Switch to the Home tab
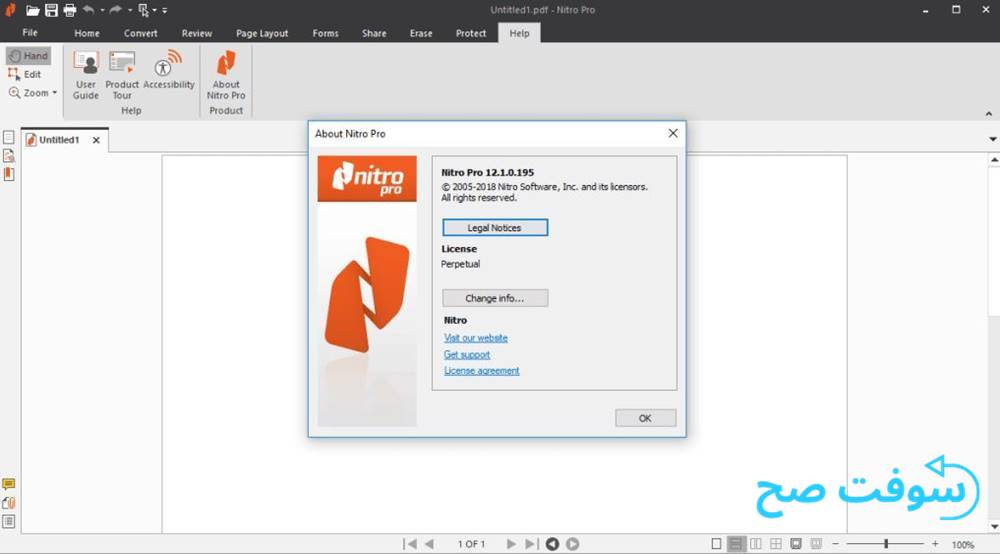 coord(87,33)
